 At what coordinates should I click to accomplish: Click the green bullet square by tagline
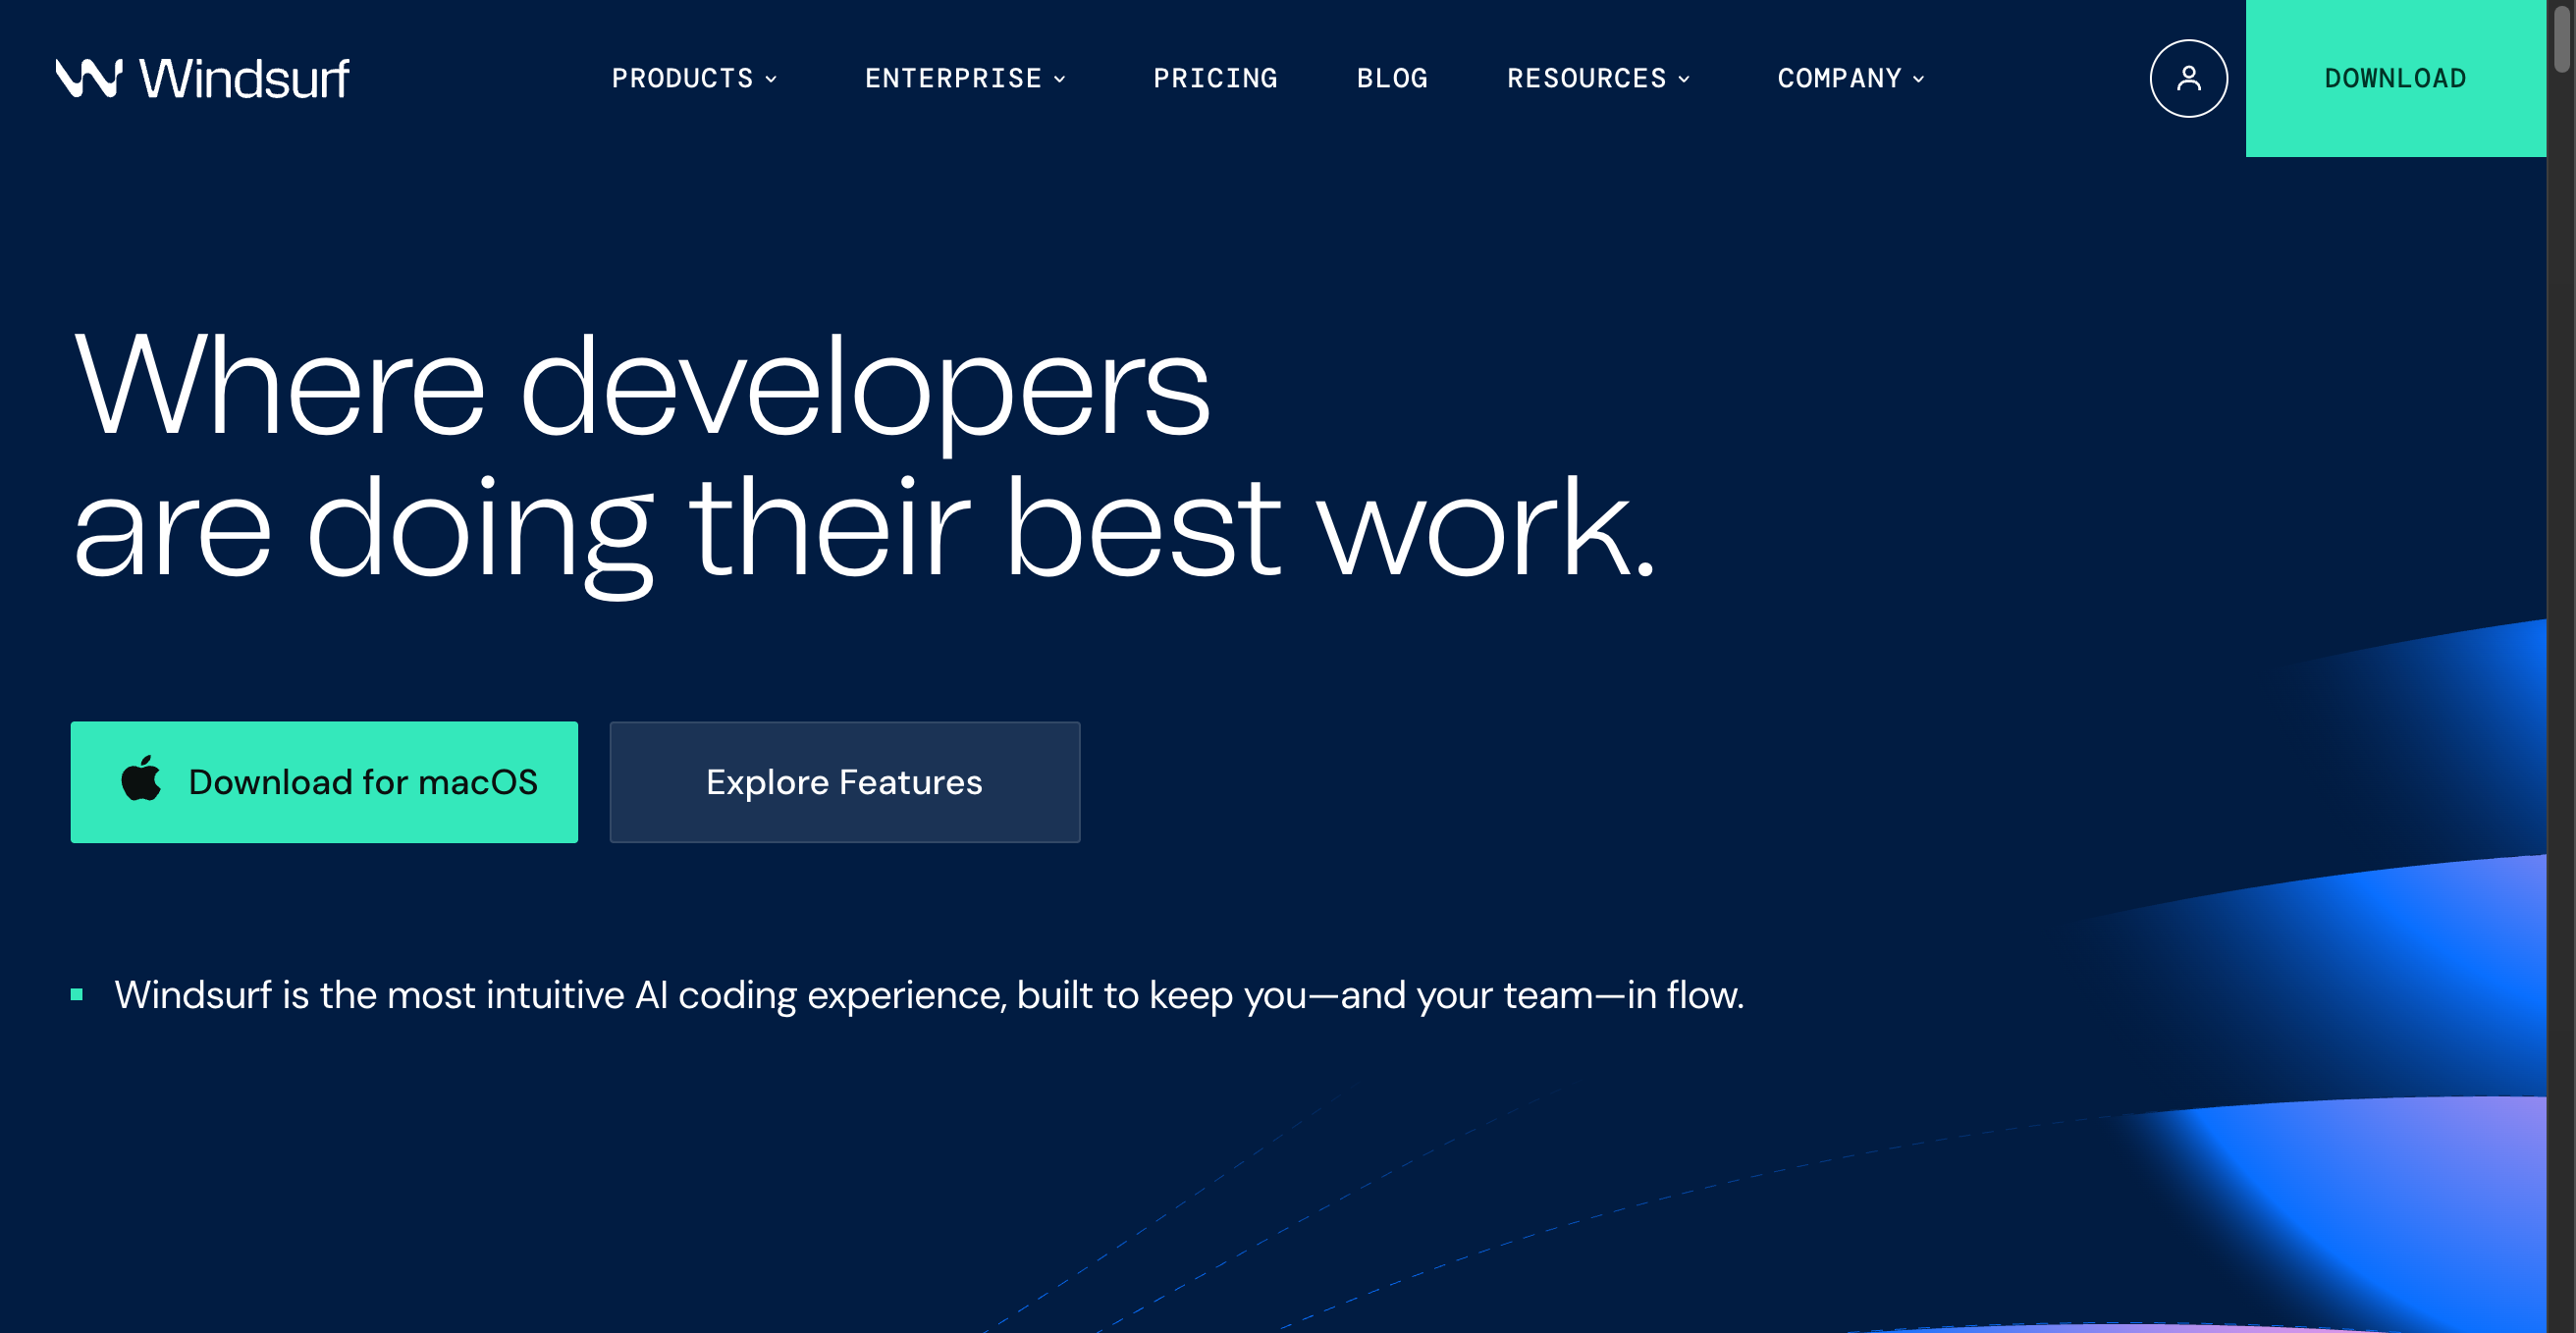point(76,994)
